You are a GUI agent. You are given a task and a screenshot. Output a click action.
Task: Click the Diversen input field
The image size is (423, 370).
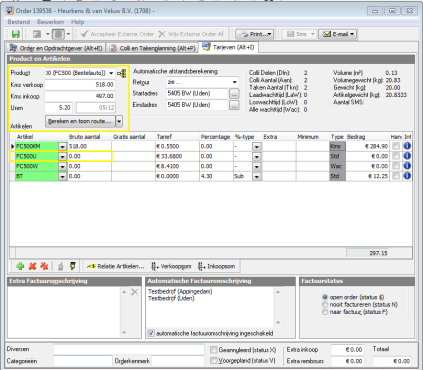129,350
